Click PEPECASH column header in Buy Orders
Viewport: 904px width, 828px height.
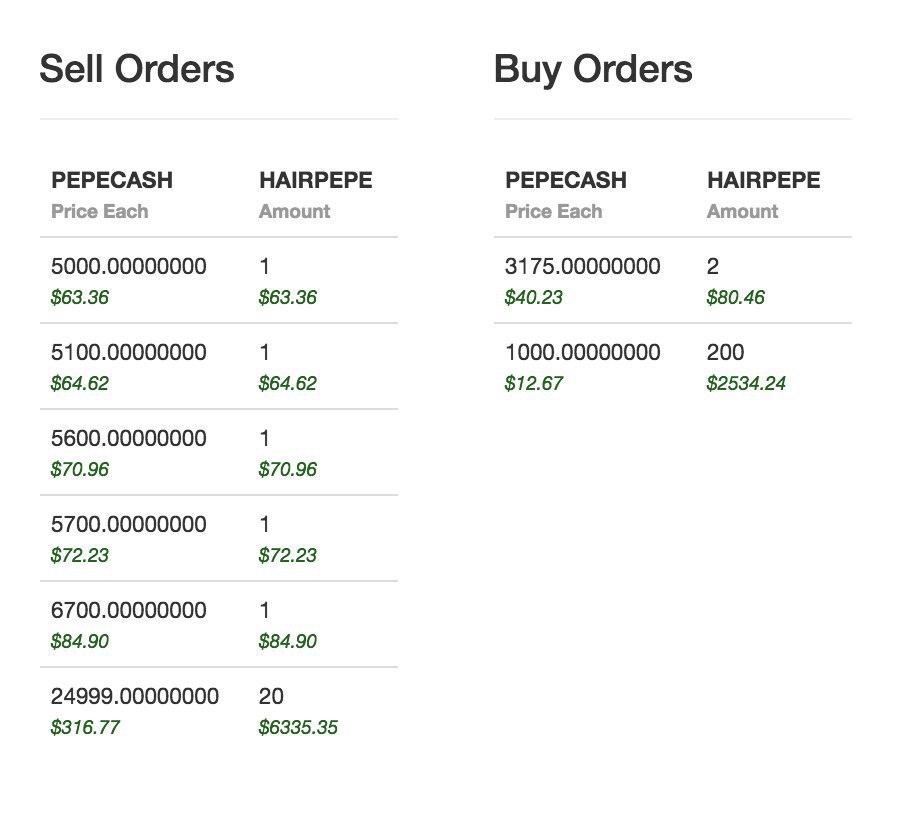tap(566, 180)
